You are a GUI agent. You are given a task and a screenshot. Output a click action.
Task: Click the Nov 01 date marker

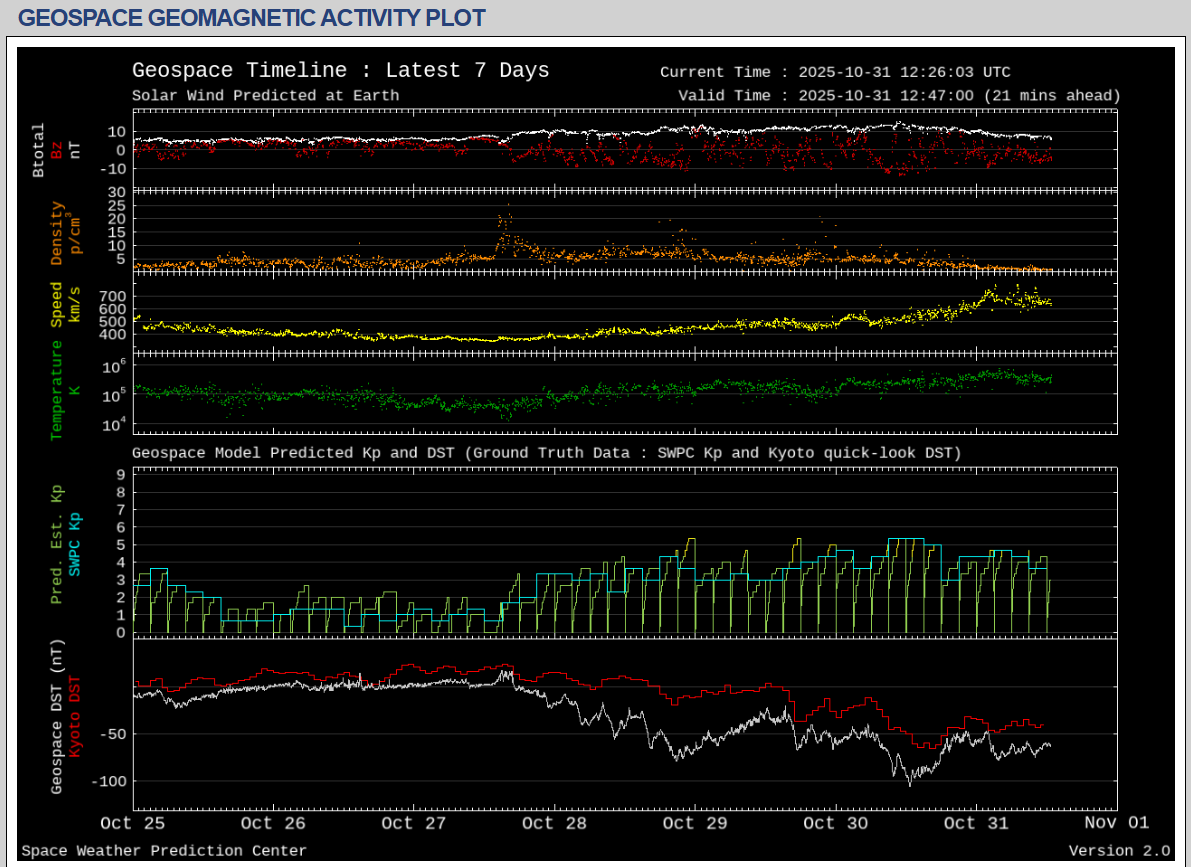tap(1116, 823)
